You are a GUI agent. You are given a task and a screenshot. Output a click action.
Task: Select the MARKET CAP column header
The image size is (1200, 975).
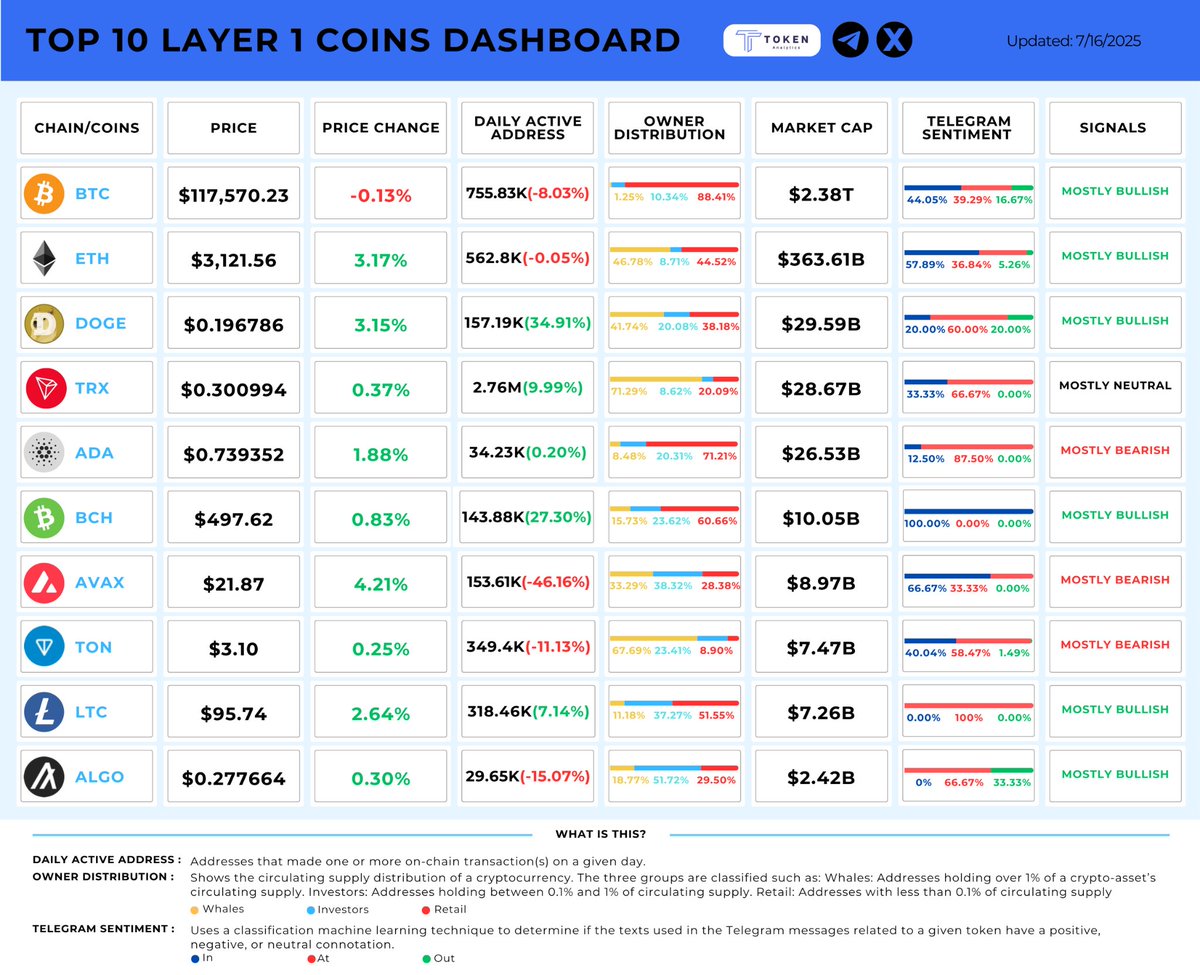point(821,127)
